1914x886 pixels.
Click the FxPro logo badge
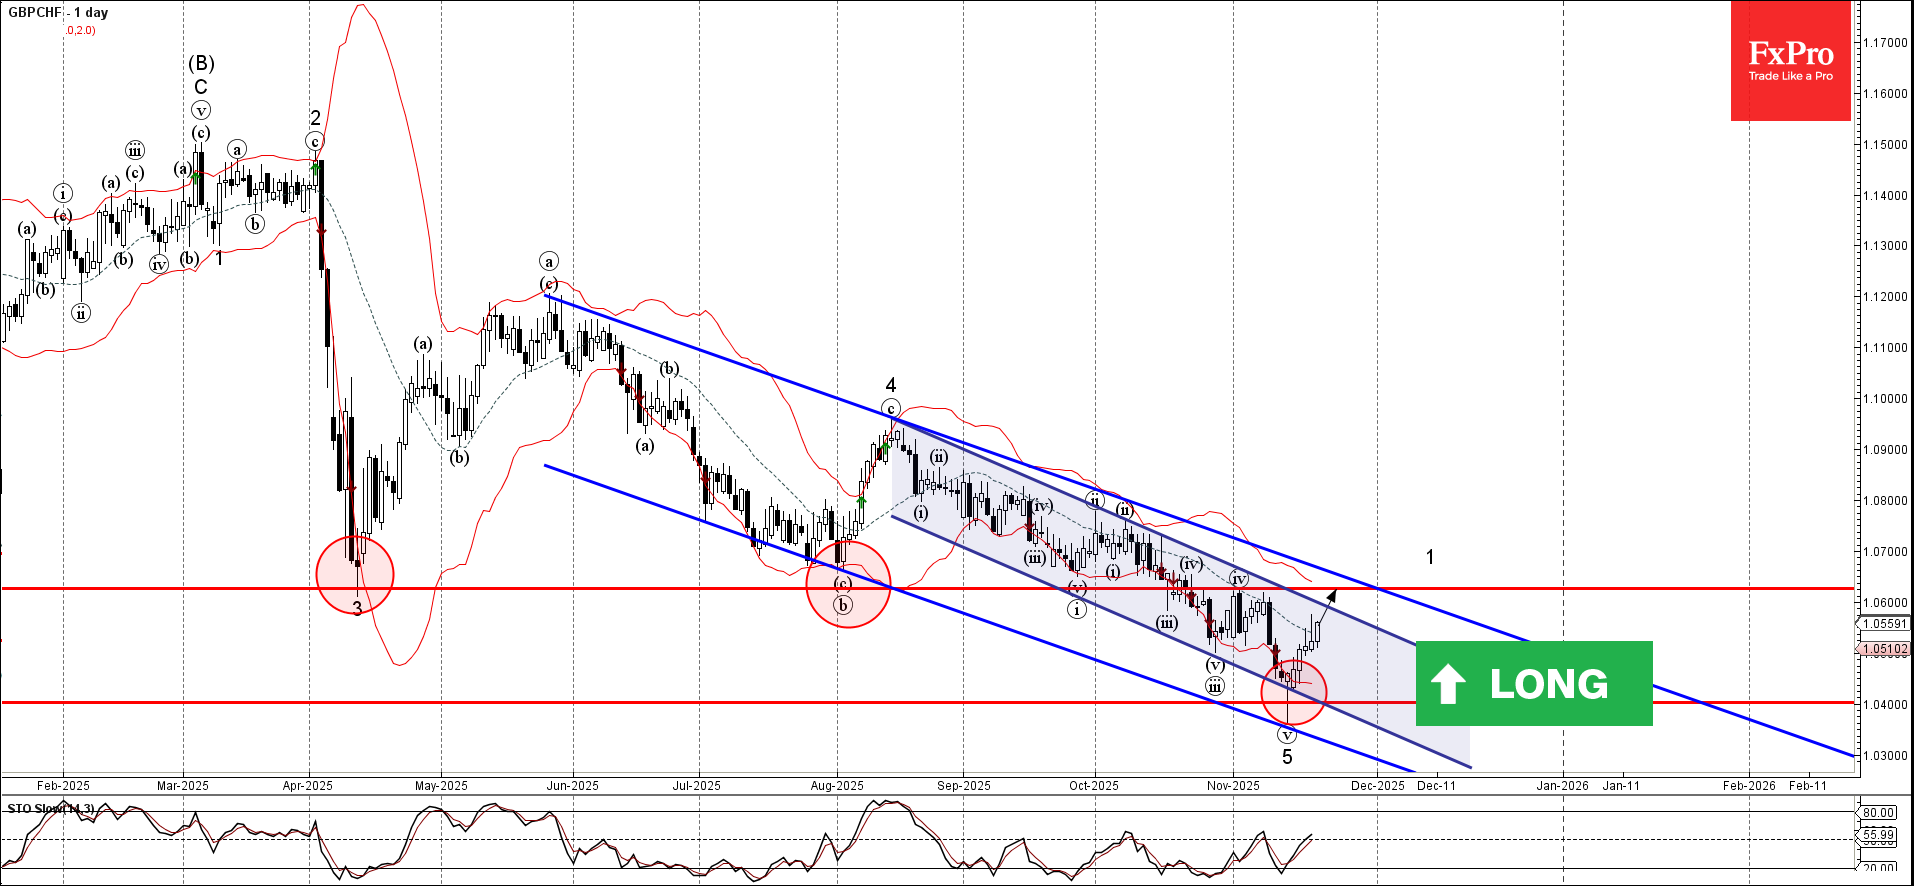1790,60
